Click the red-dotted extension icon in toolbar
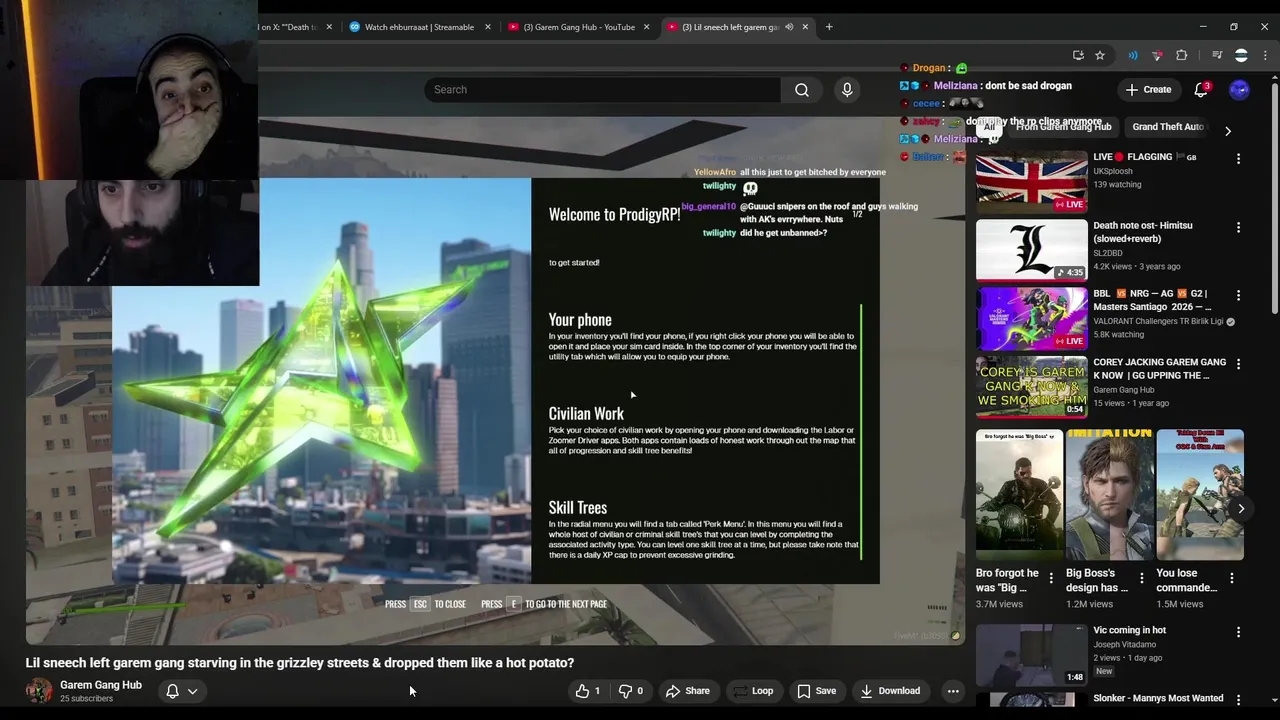1280x720 pixels. pyautogui.click(x=1157, y=55)
